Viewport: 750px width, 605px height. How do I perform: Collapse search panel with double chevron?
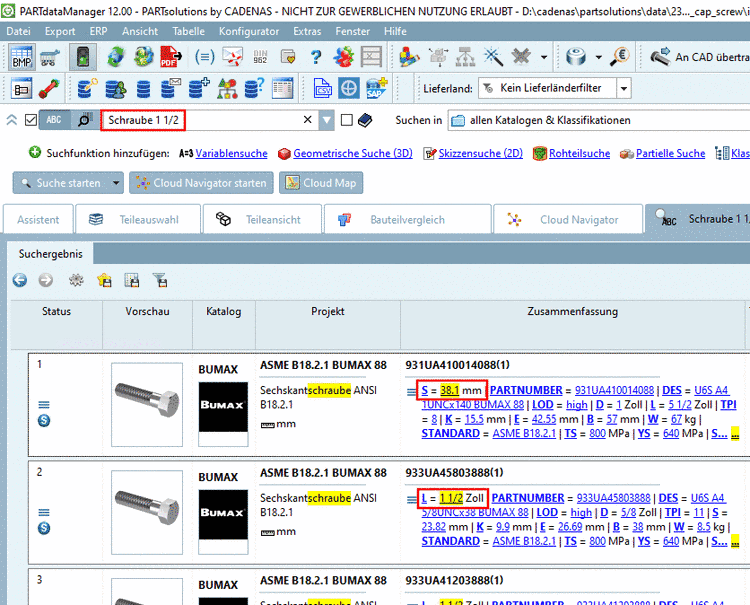[x=12, y=120]
